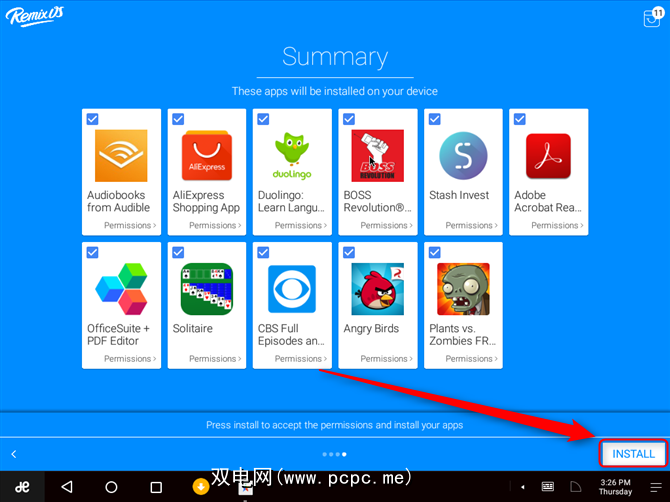Click the Plants vs. Zombies app icon
Screen dimensions: 670x502
(463, 289)
